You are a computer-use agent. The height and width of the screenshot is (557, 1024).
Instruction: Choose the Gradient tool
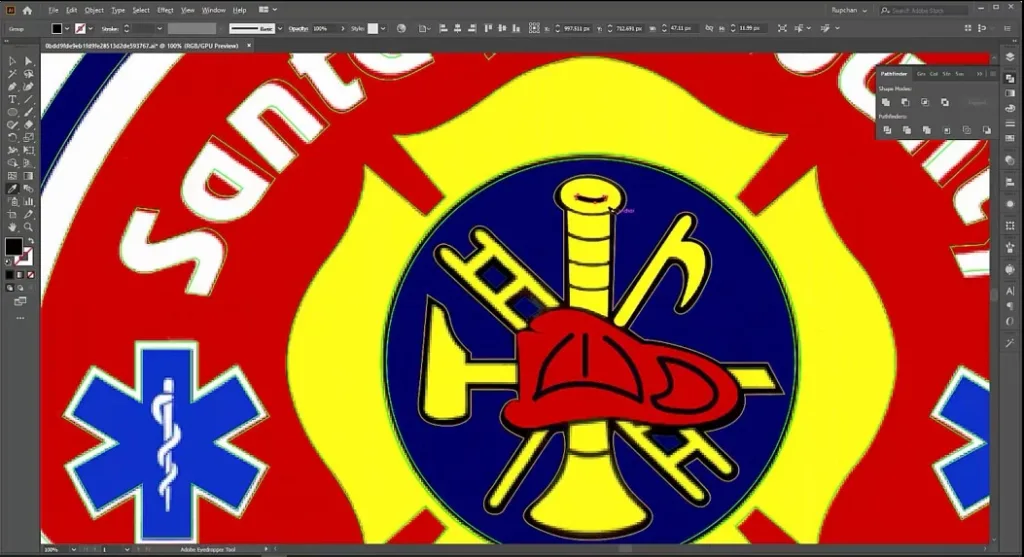tap(28, 176)
